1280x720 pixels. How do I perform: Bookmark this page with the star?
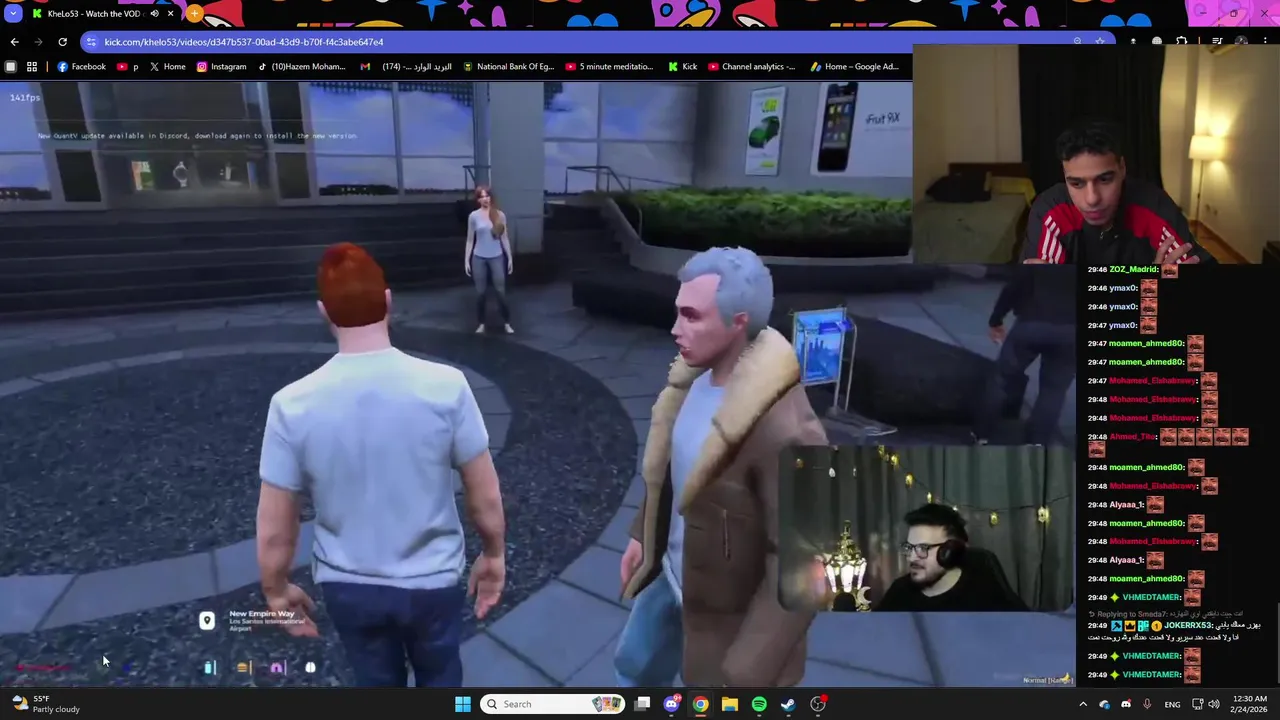tap(1100, 42)
